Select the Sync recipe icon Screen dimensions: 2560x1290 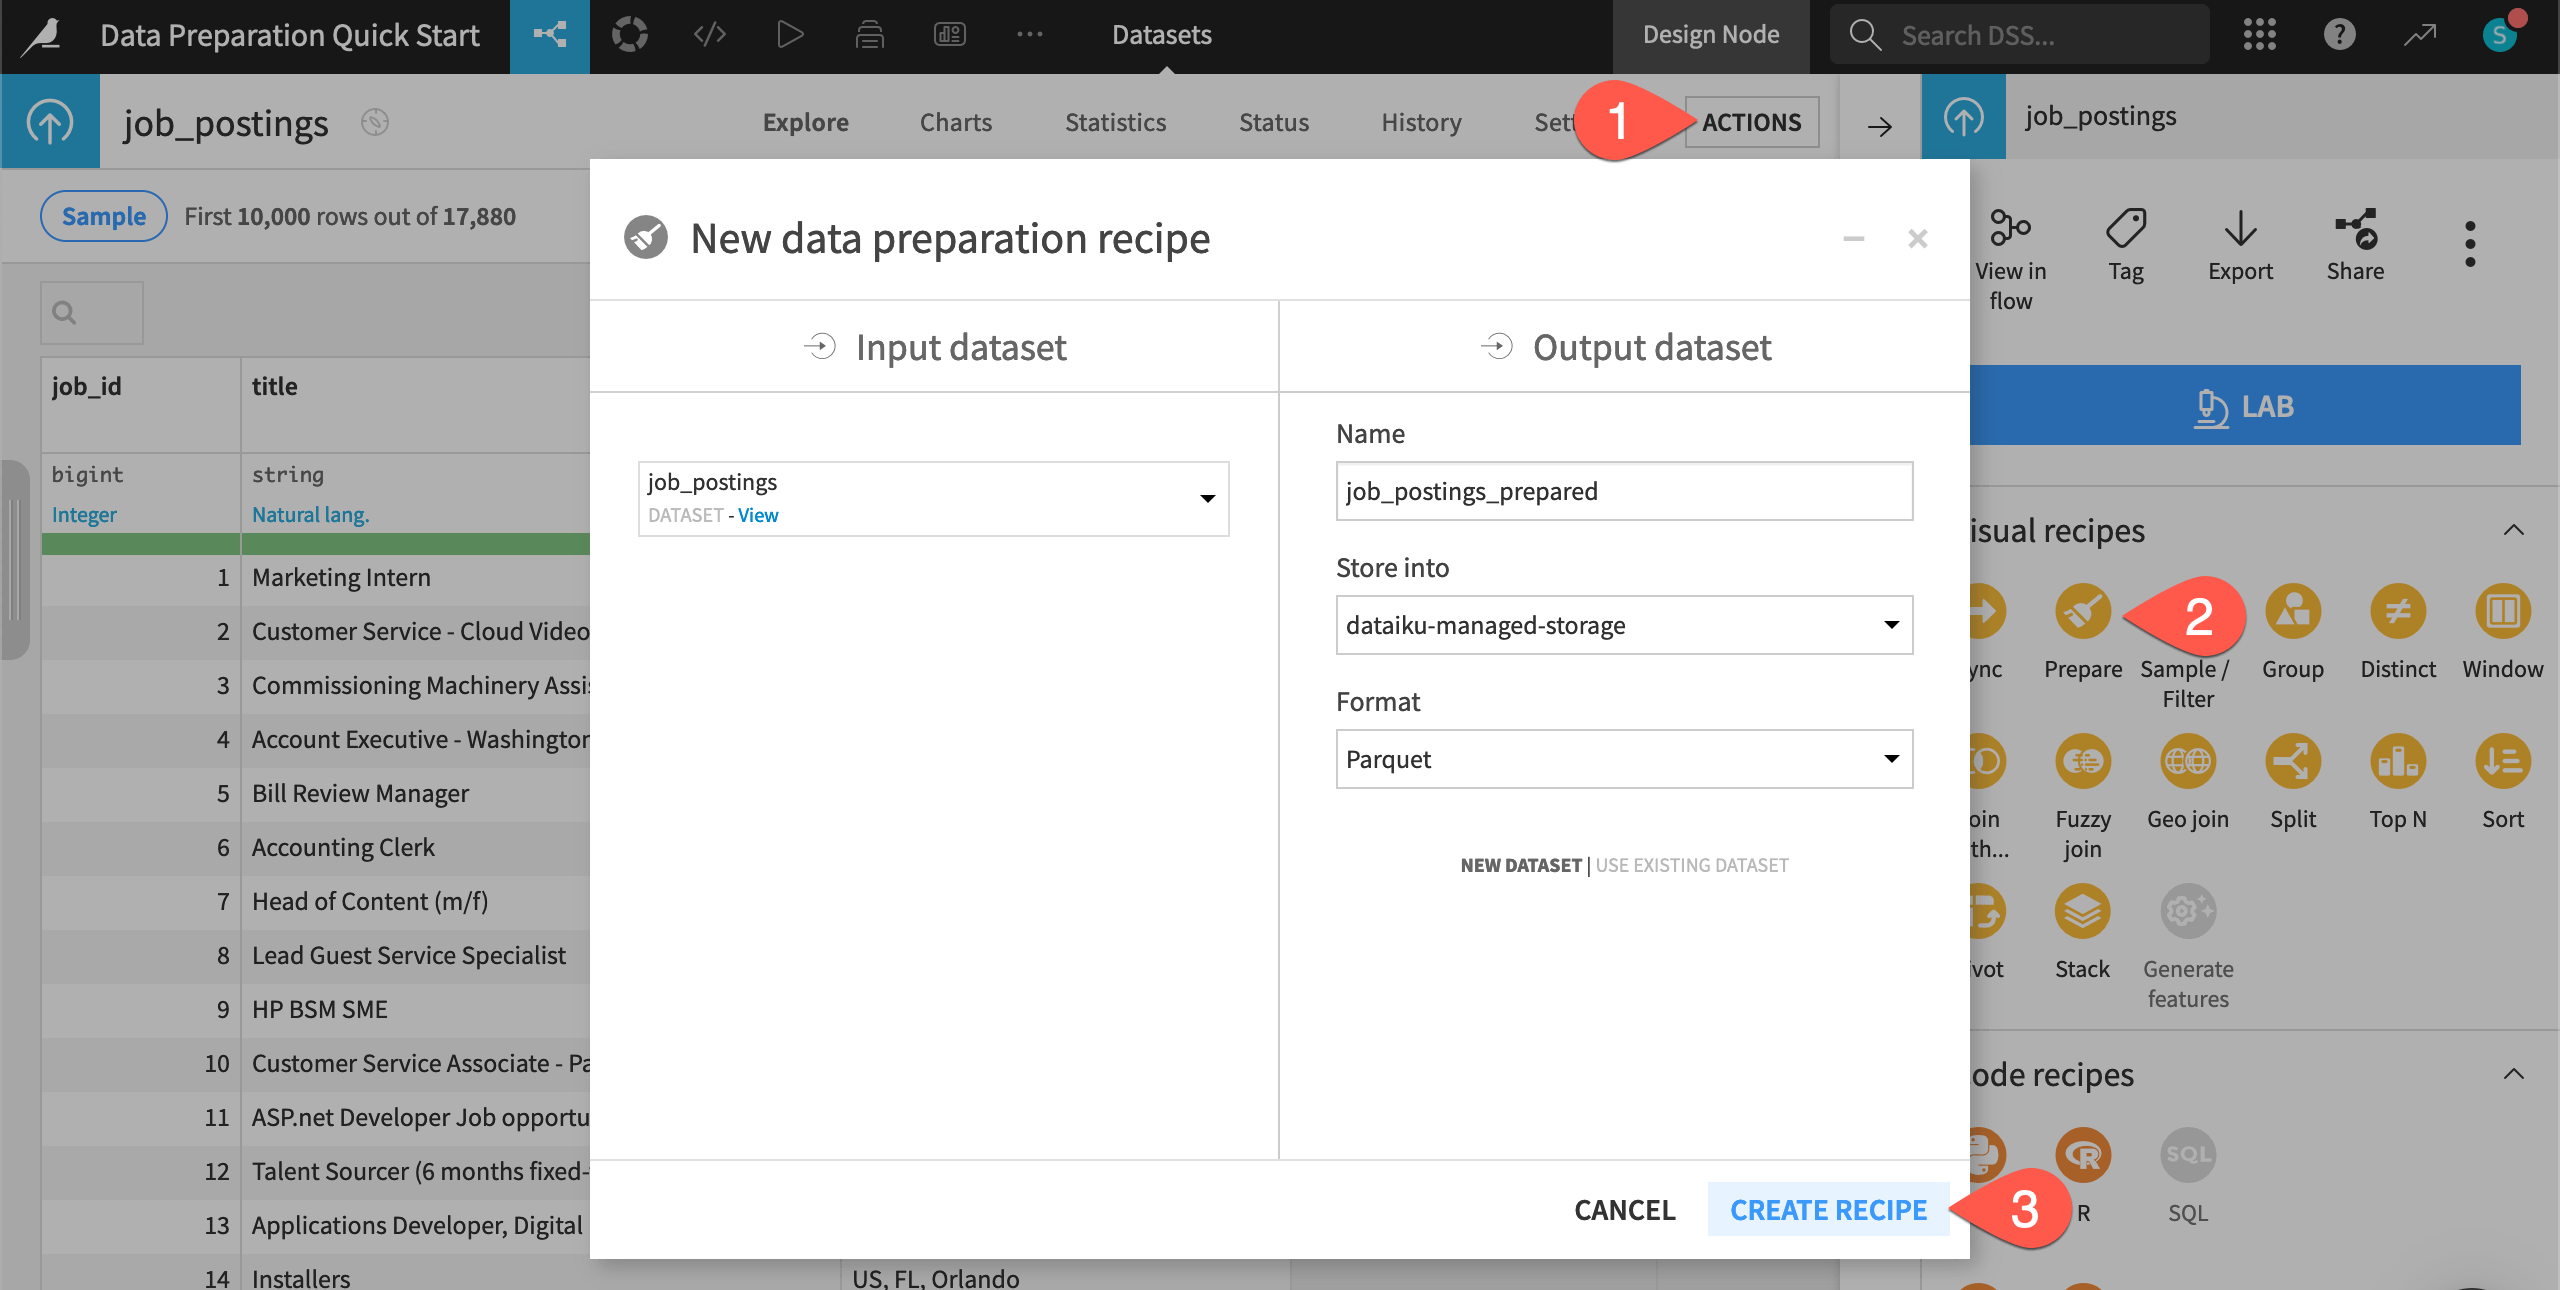(1983, 612)
